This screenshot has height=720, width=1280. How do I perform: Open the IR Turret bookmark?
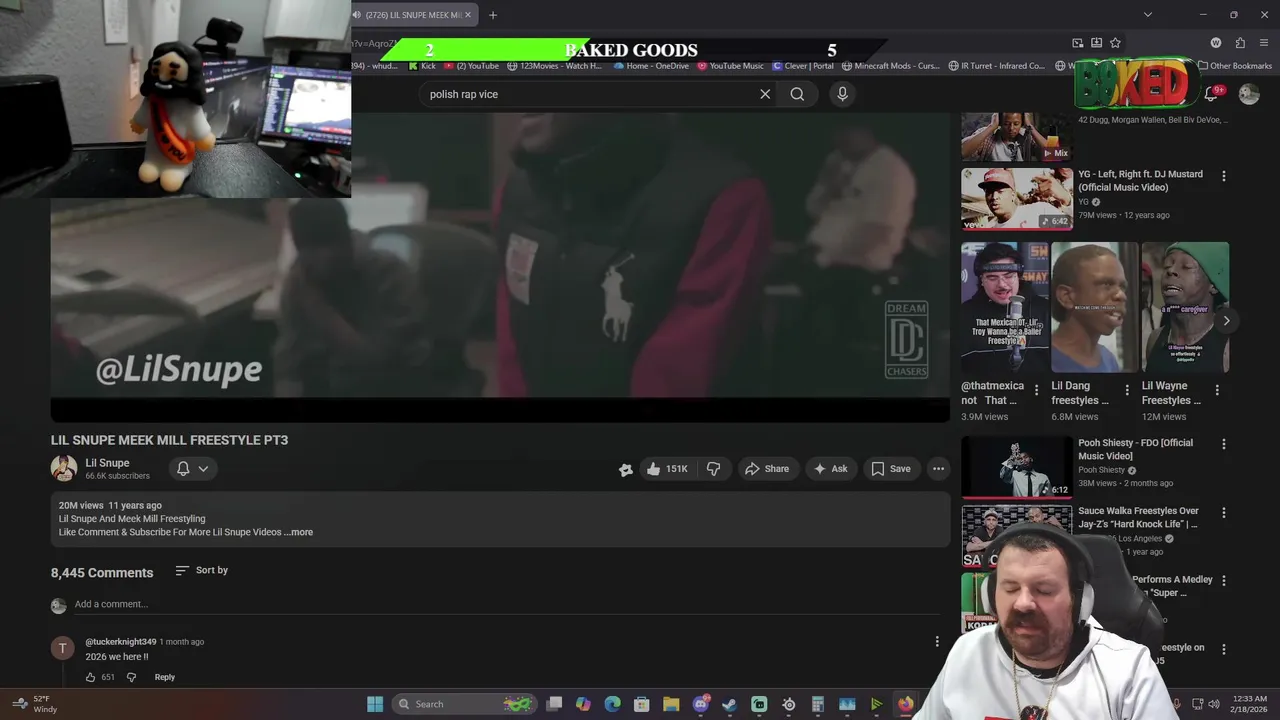pos(996,66)
